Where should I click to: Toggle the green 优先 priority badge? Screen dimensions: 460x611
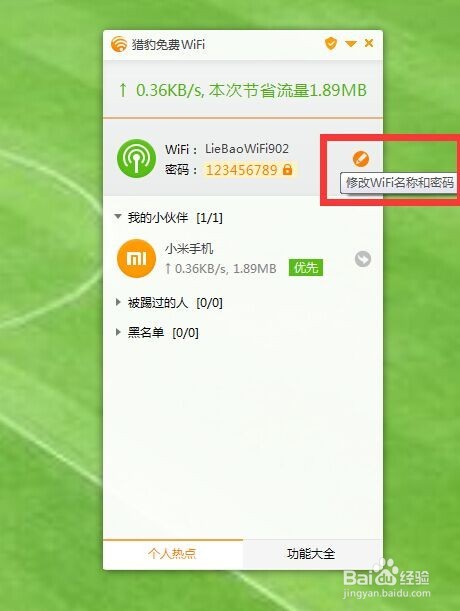point(306,268)
